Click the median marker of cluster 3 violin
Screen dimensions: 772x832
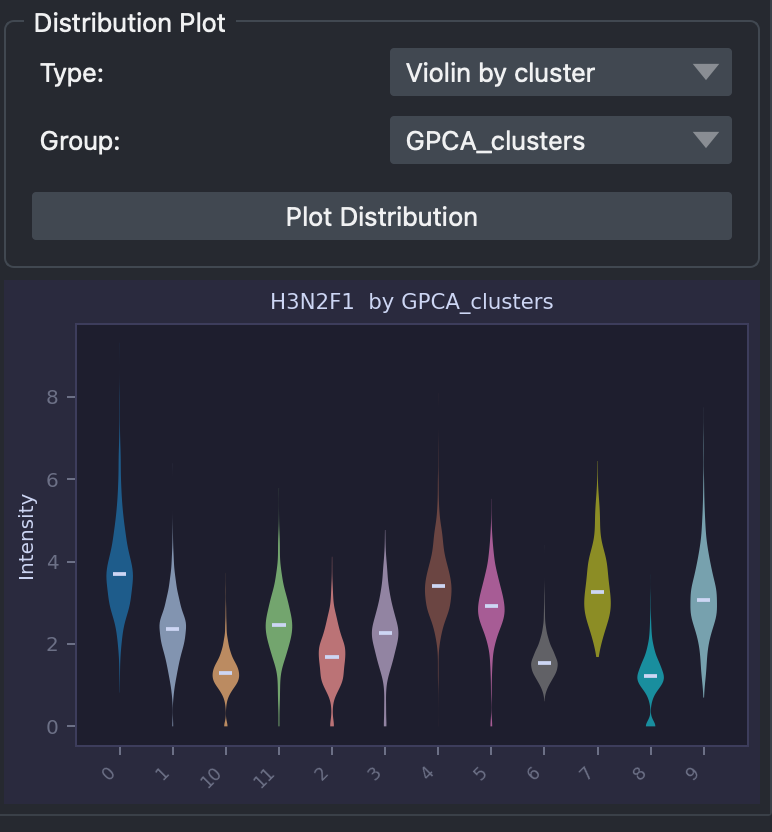(x=385, y=633)
